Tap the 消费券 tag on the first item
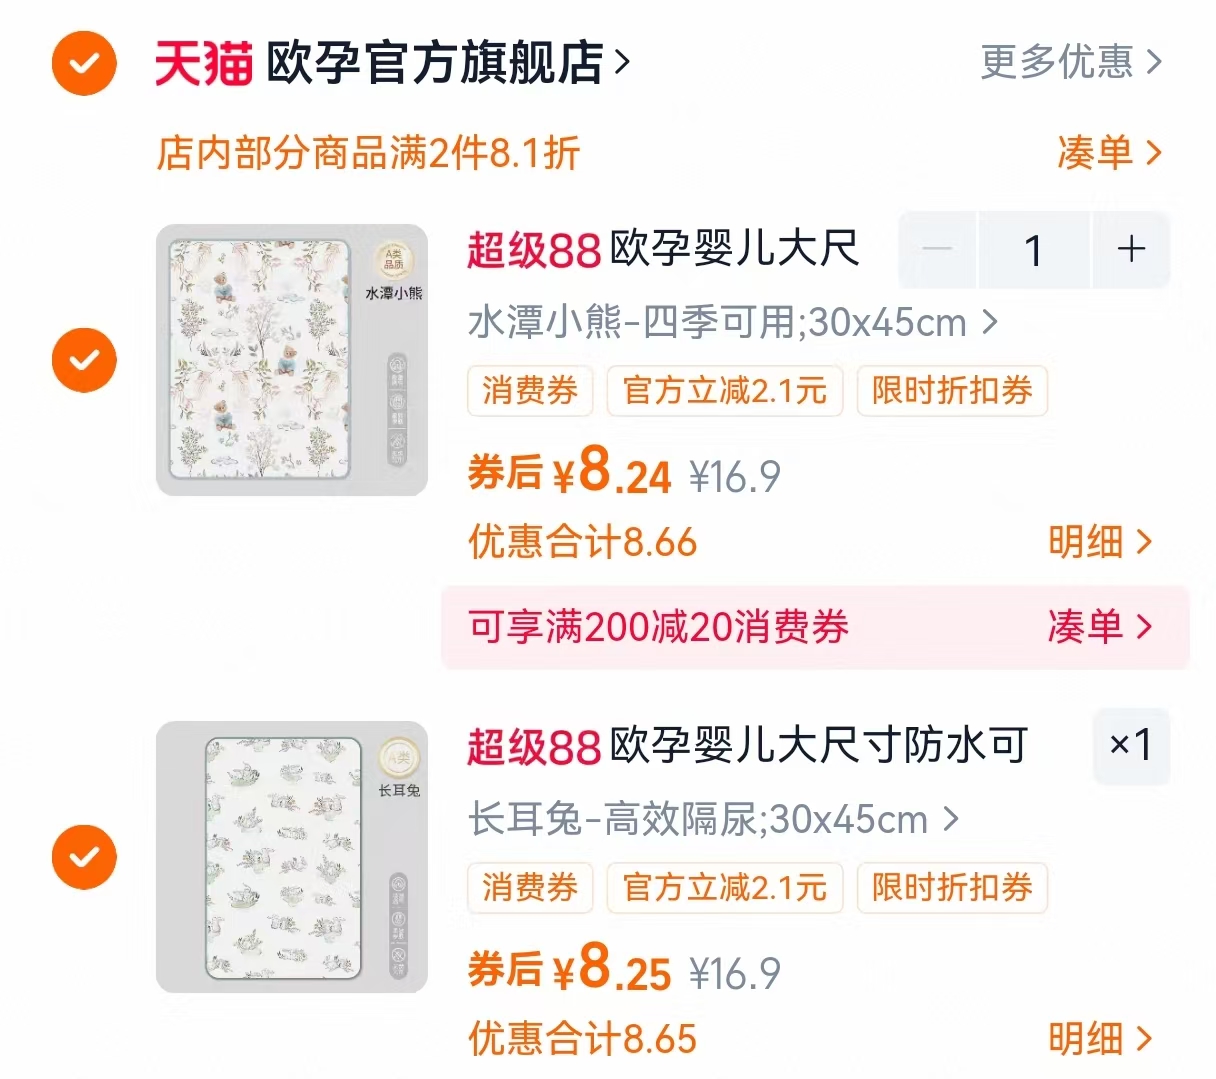This screenshot has height=1079, width=1216. pyautogui.click(x=530, y=392)
